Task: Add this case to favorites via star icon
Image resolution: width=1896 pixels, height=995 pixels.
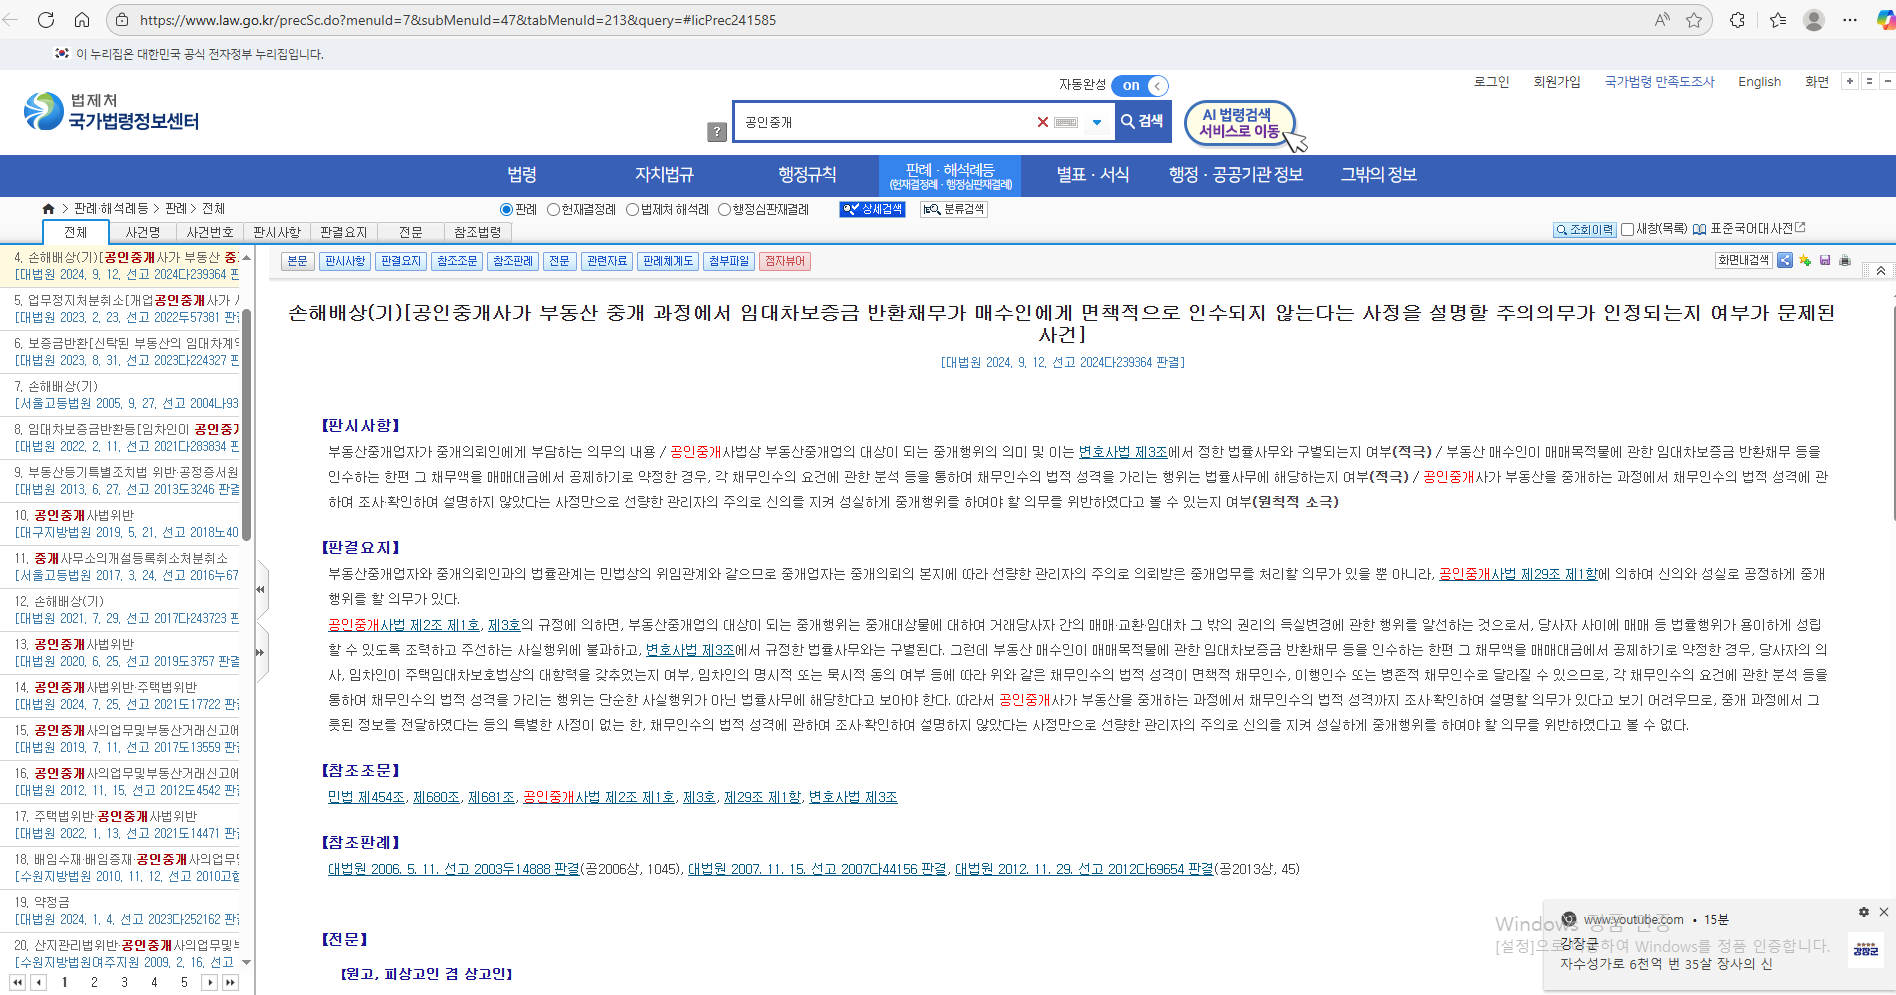Action: click(x=1805, y=261)
